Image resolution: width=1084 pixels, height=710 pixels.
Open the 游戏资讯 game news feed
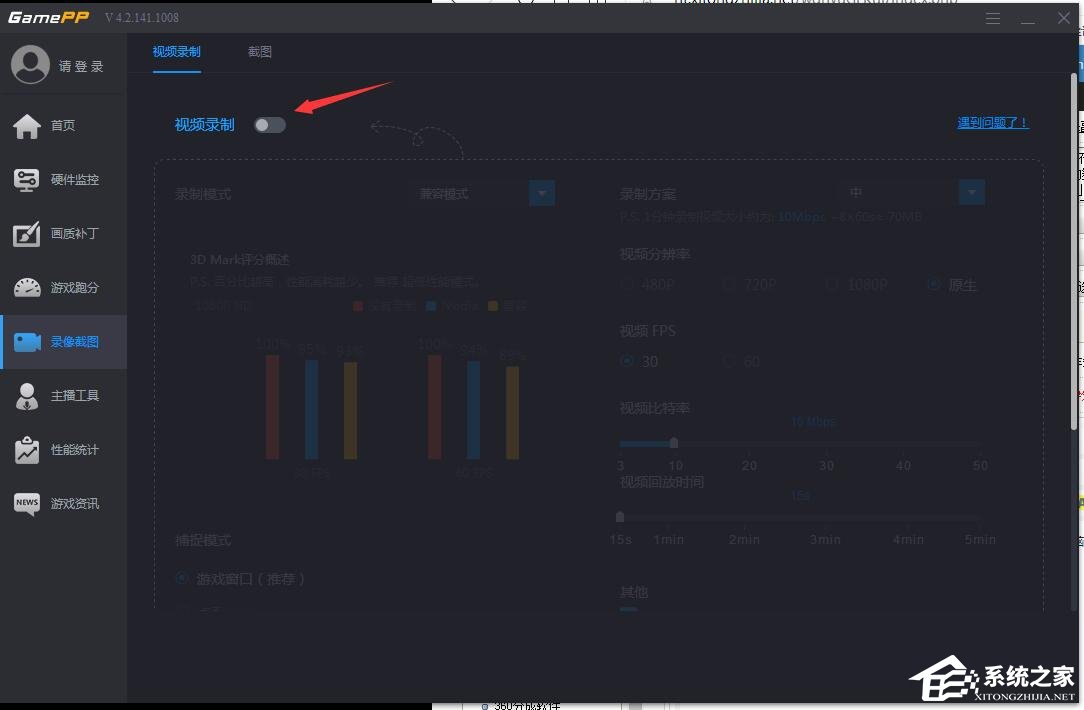pyautogui.click(x=63, y=503)
